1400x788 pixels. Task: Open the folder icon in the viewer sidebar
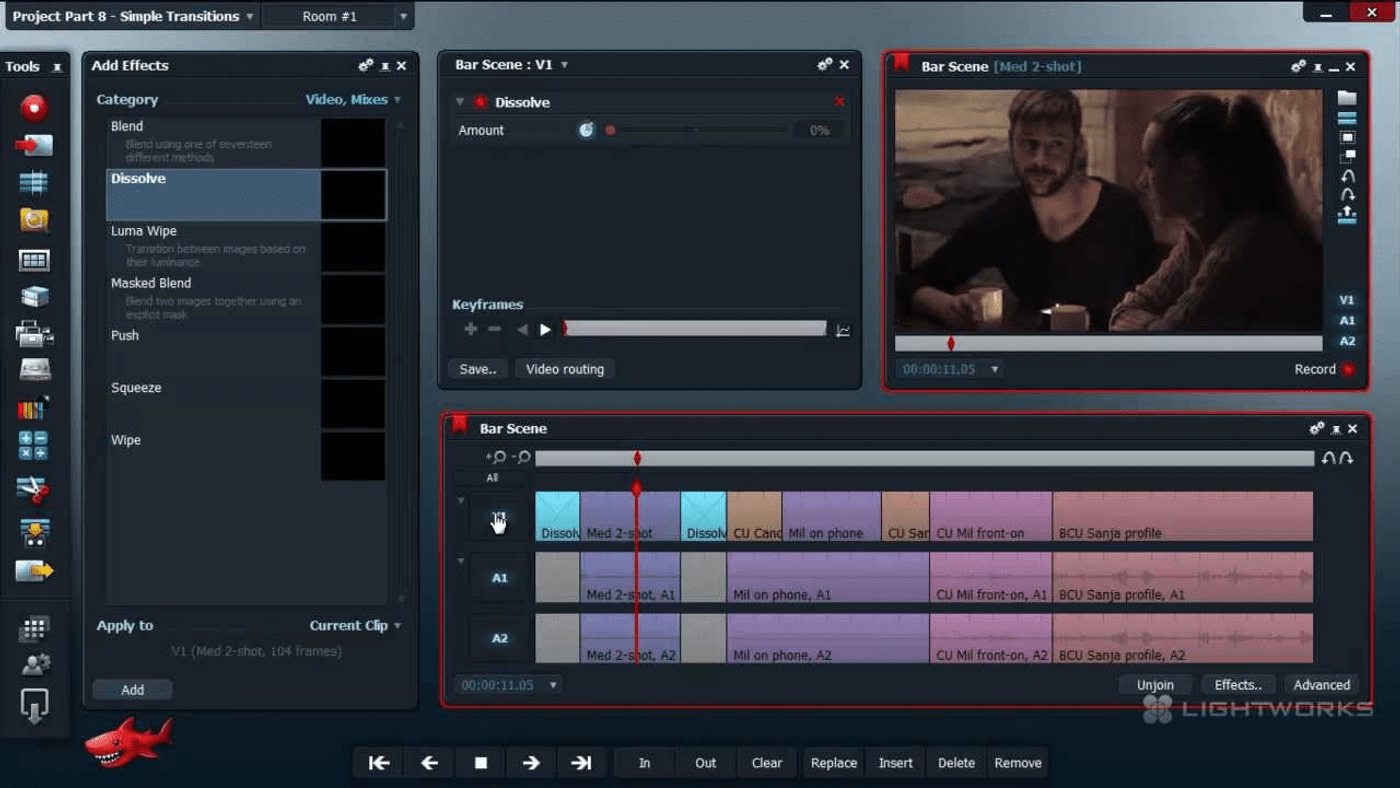coord(1347,95)
